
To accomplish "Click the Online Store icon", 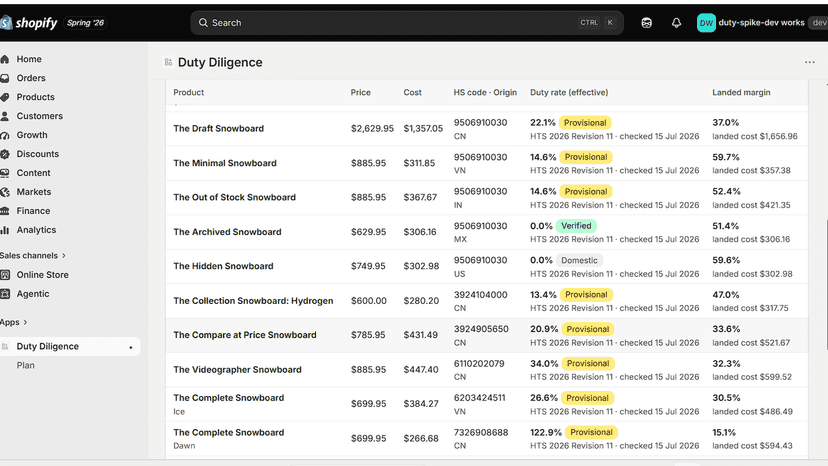I will click(x=5, y=275).
